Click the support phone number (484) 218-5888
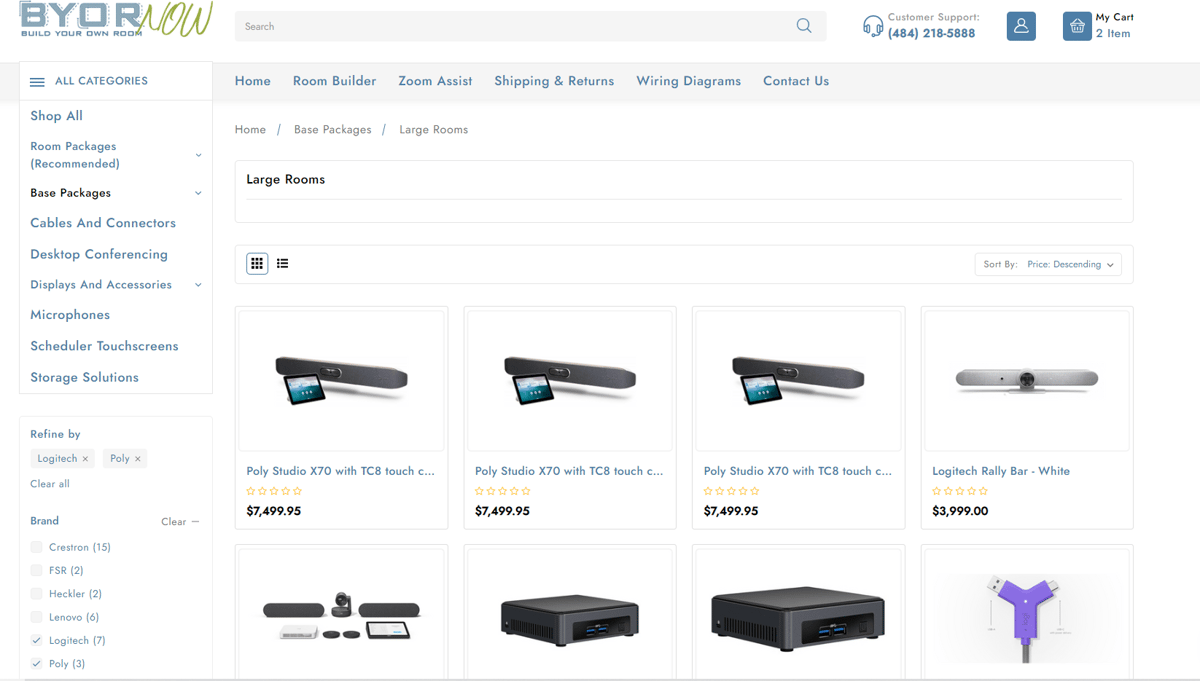Viewport: 1200px width, 681px height. click(x=931, y=33)
